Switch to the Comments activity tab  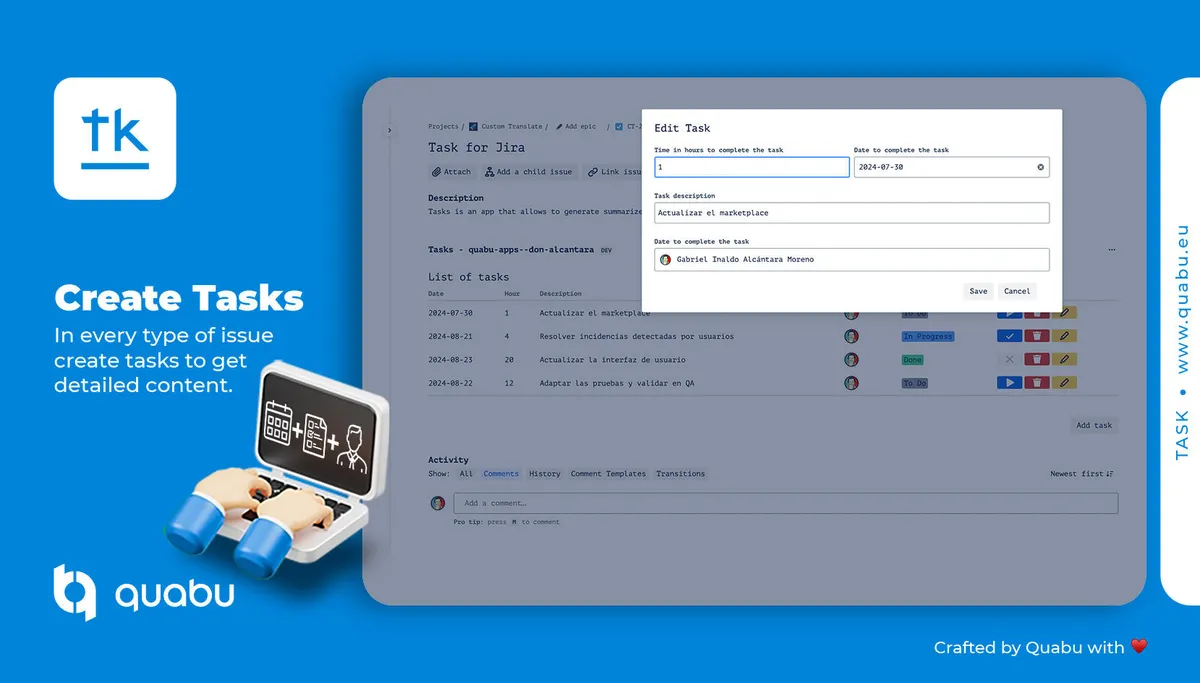(x=501, y=474)
